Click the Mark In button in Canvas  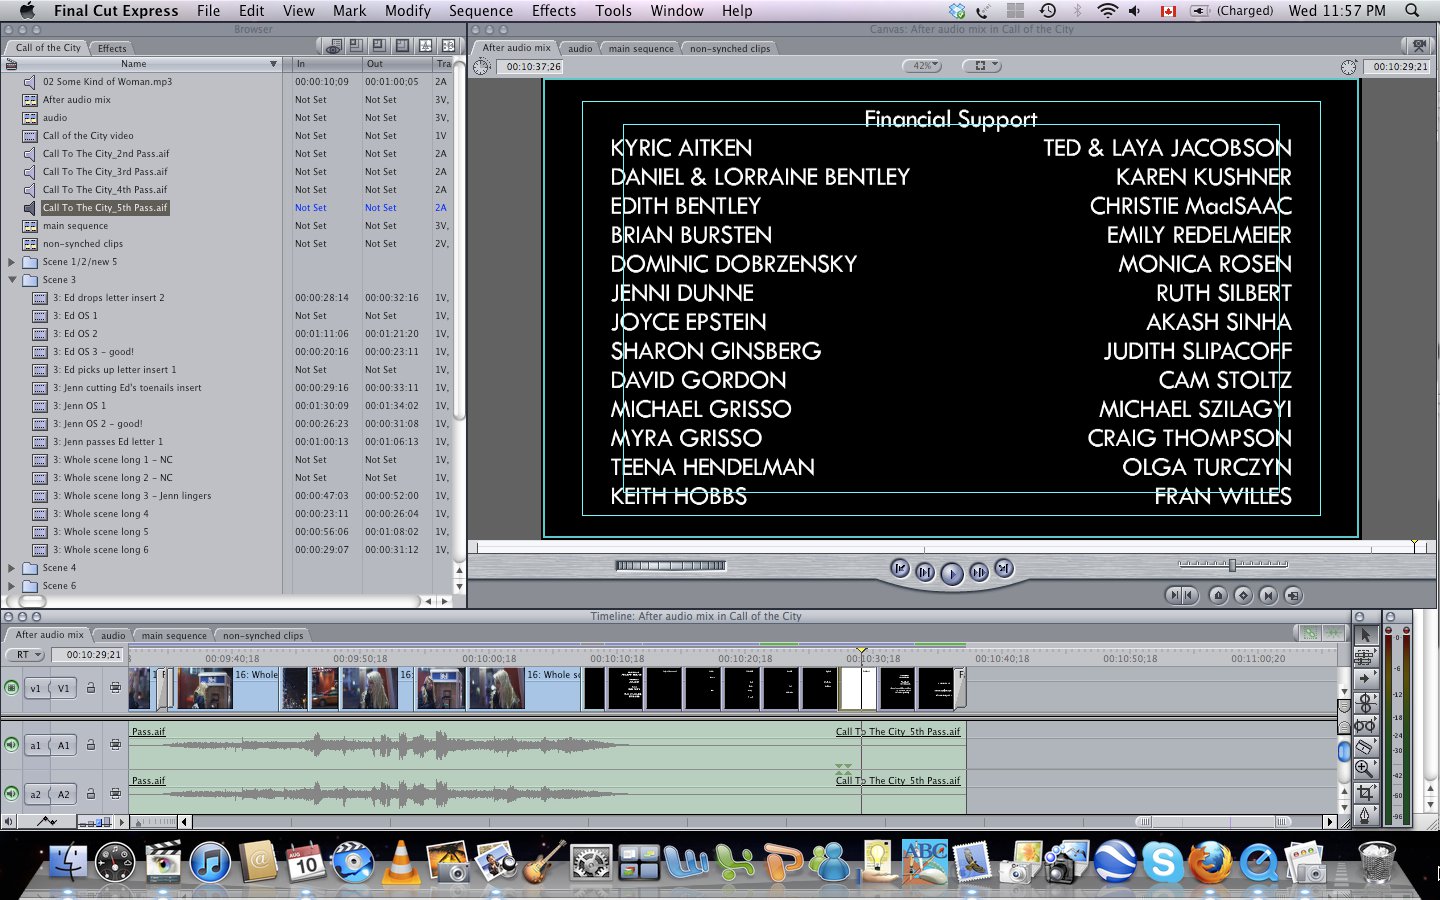1174,595
